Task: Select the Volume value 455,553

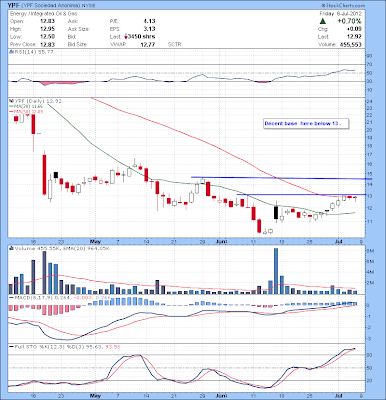Action: click(351, 44)
